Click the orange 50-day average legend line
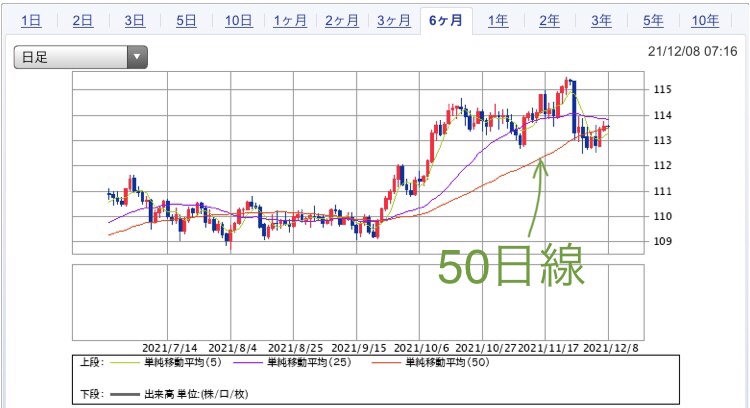The width and height of the screenshot is (750, 408). click(x=386, y=363)
